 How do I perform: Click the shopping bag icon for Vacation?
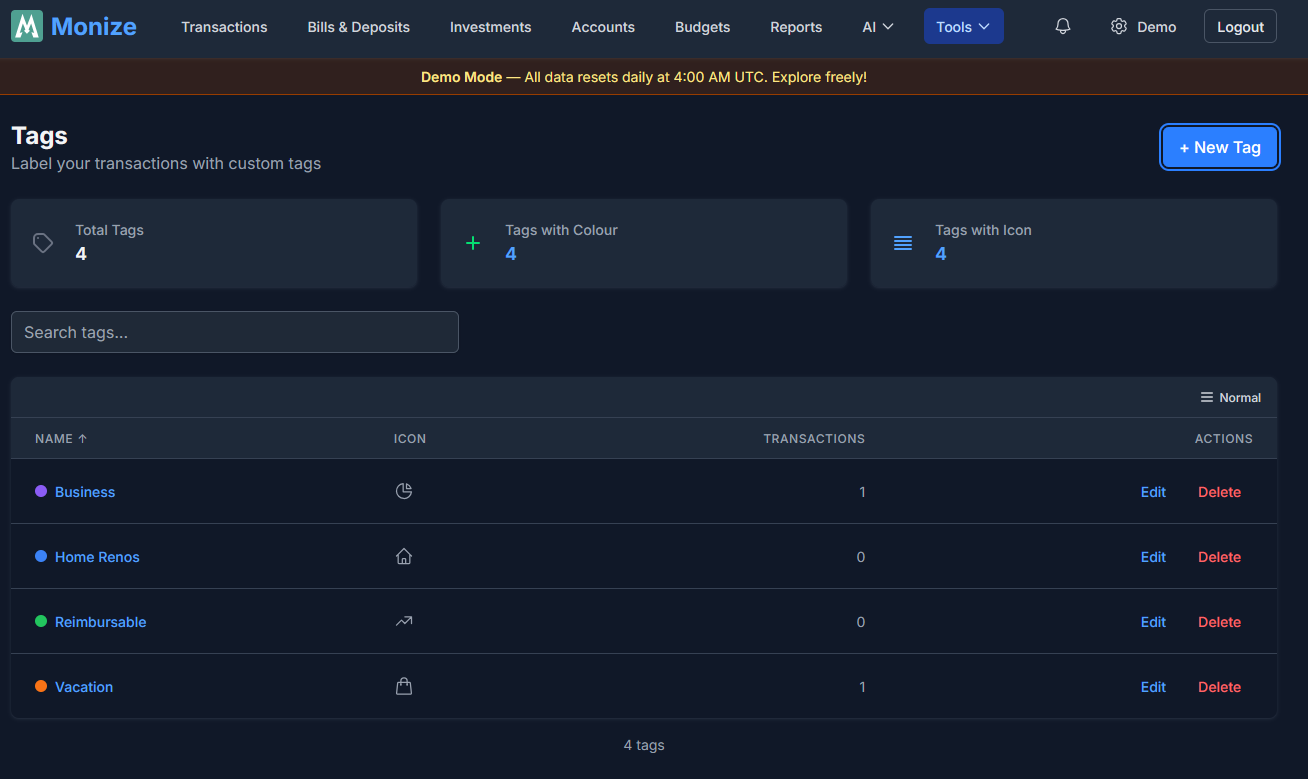pyautogui.click(x=404, y=686)
